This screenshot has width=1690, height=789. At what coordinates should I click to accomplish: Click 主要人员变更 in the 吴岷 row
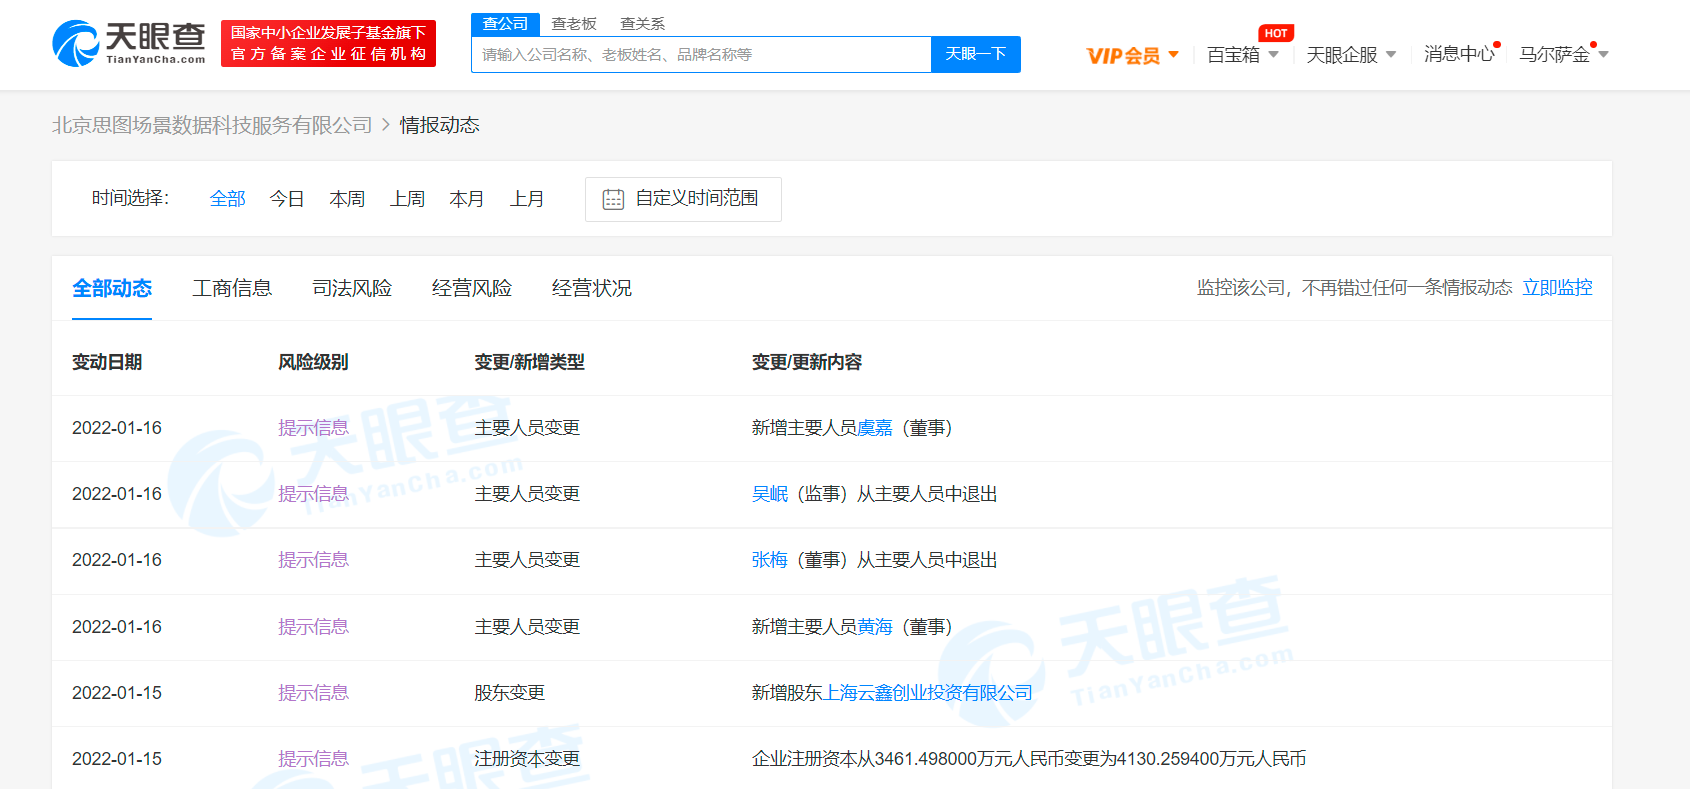[527, 494]
